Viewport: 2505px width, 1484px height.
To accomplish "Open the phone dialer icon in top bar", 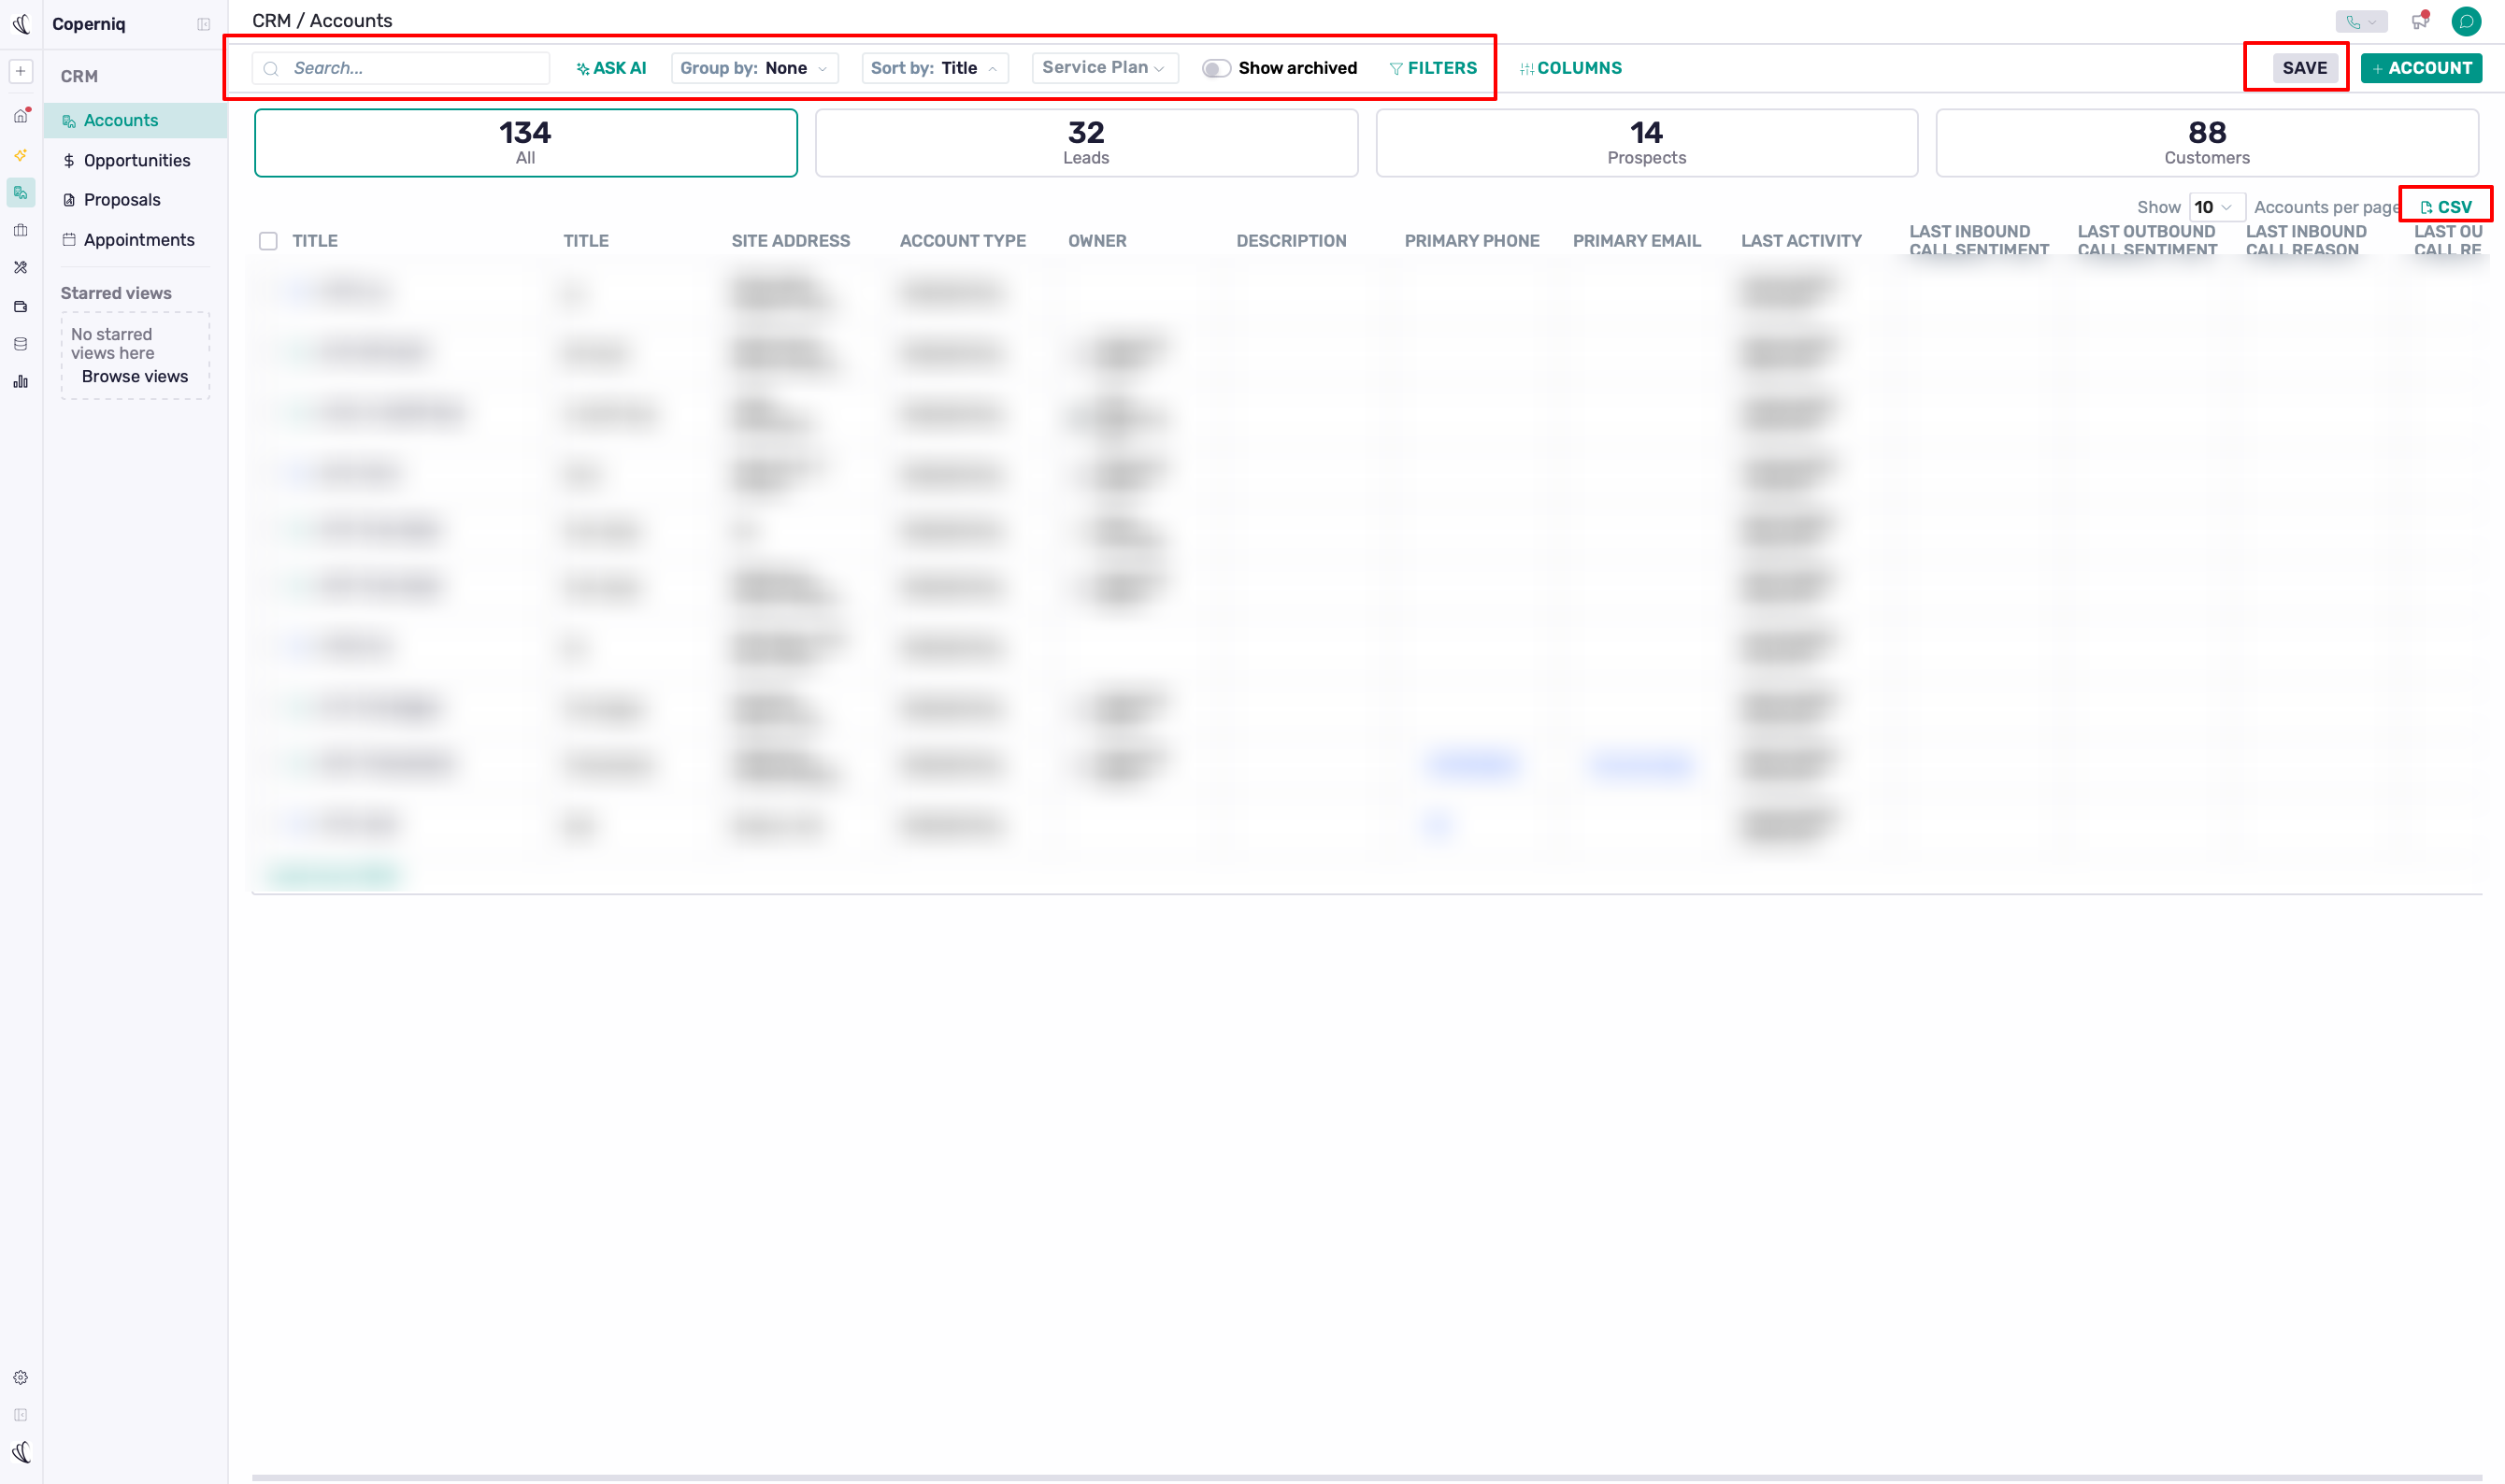I will point(2361,22).
